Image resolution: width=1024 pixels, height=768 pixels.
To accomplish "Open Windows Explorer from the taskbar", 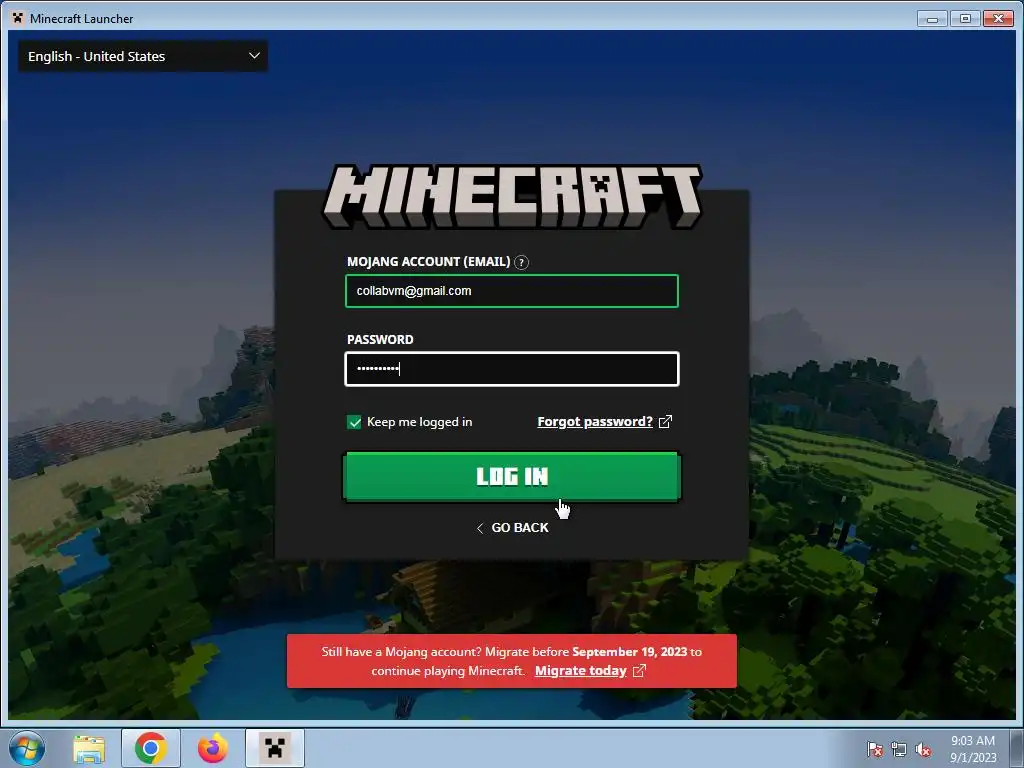I will (89, 748).
